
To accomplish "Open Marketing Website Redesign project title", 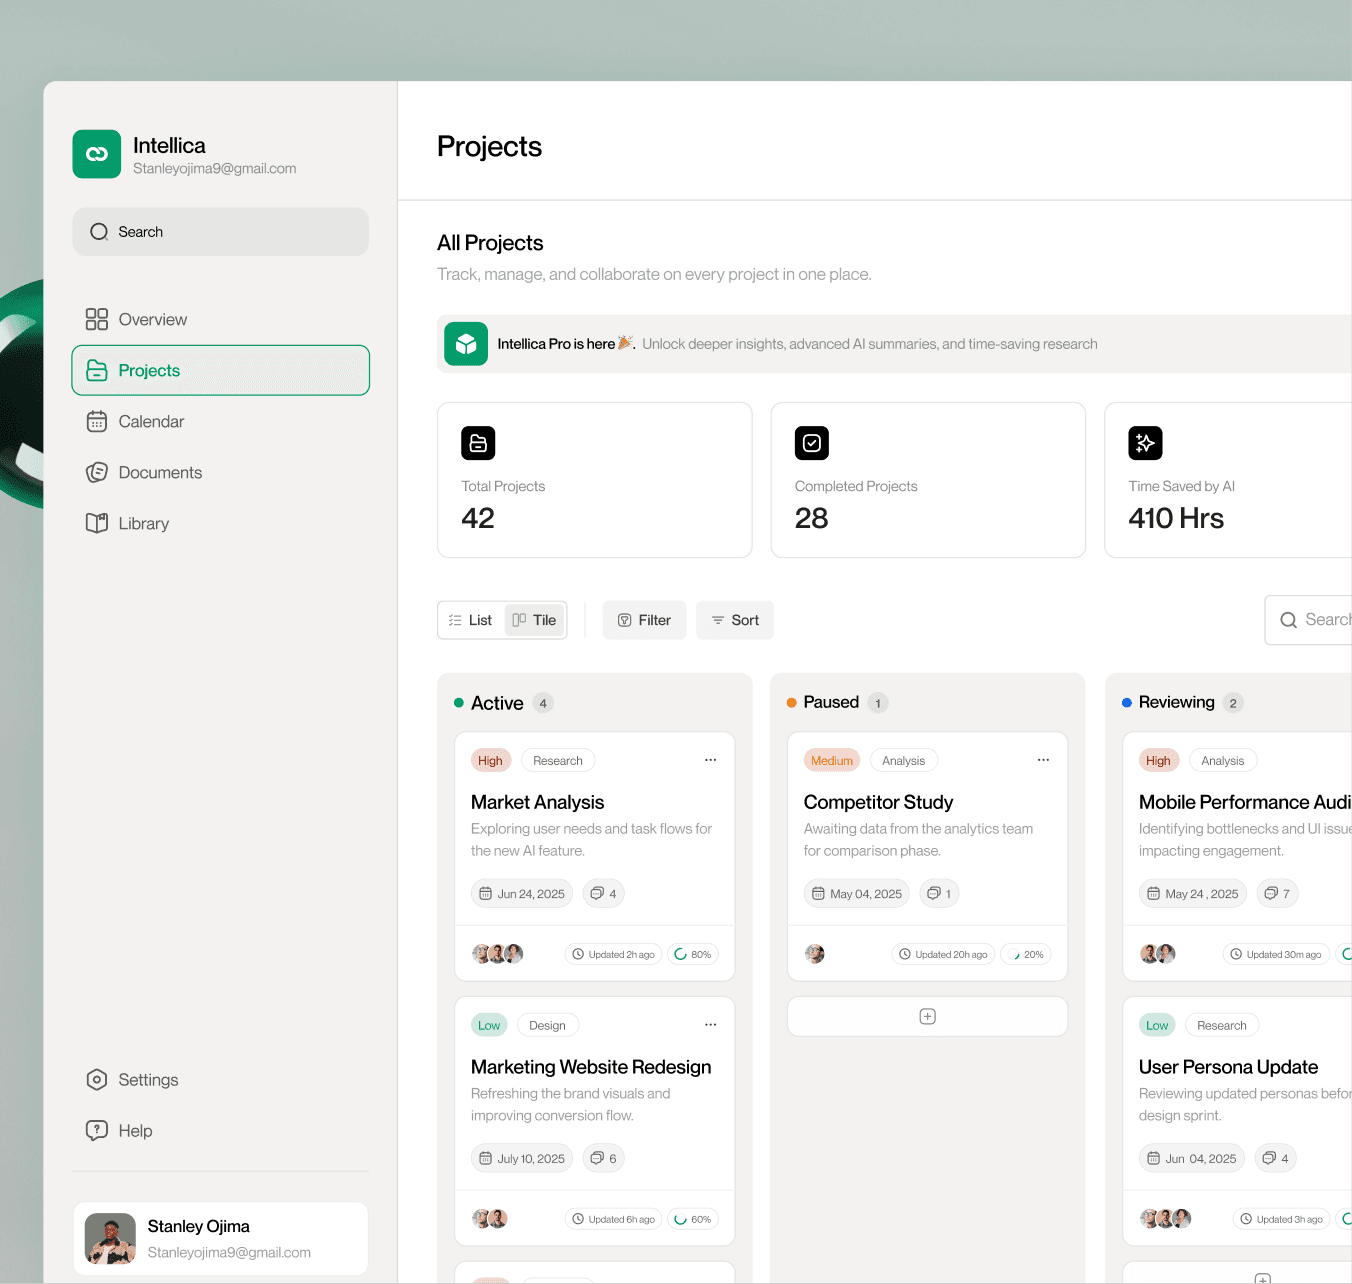I will point(591,1067).
